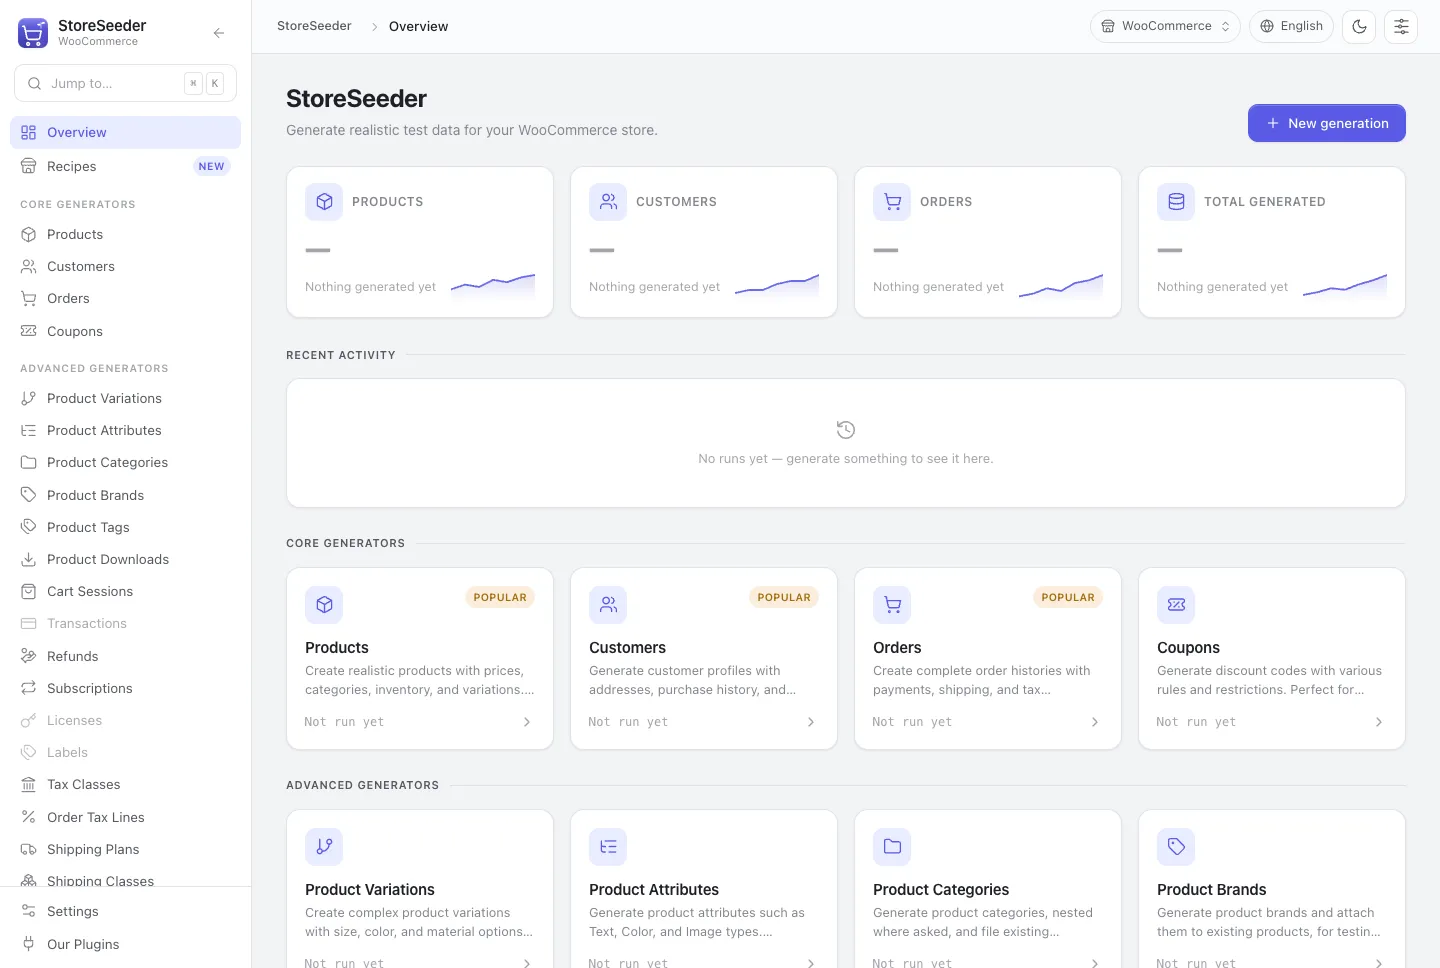The image size is (1440, 968).
Task: Click the Our Plugins plug icon
Action: (29, 944)
